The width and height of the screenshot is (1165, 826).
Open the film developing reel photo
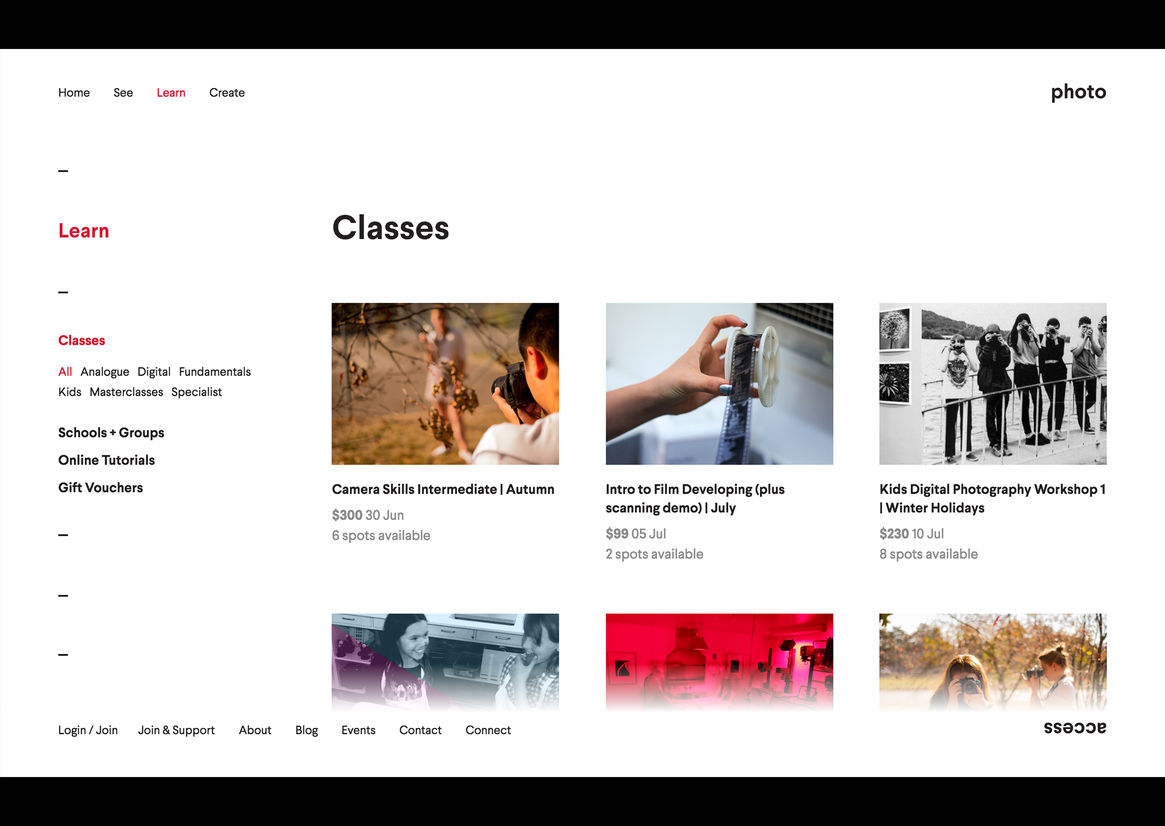(719, 384)
